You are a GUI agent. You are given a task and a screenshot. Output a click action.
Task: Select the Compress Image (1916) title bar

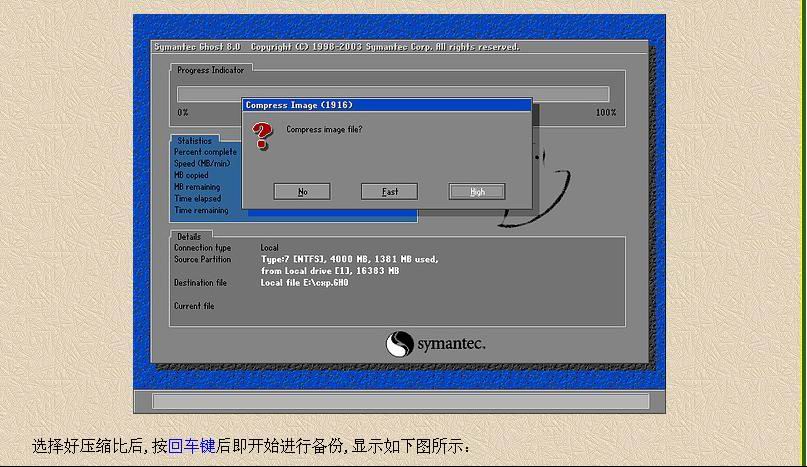click(x=387, y=105)
